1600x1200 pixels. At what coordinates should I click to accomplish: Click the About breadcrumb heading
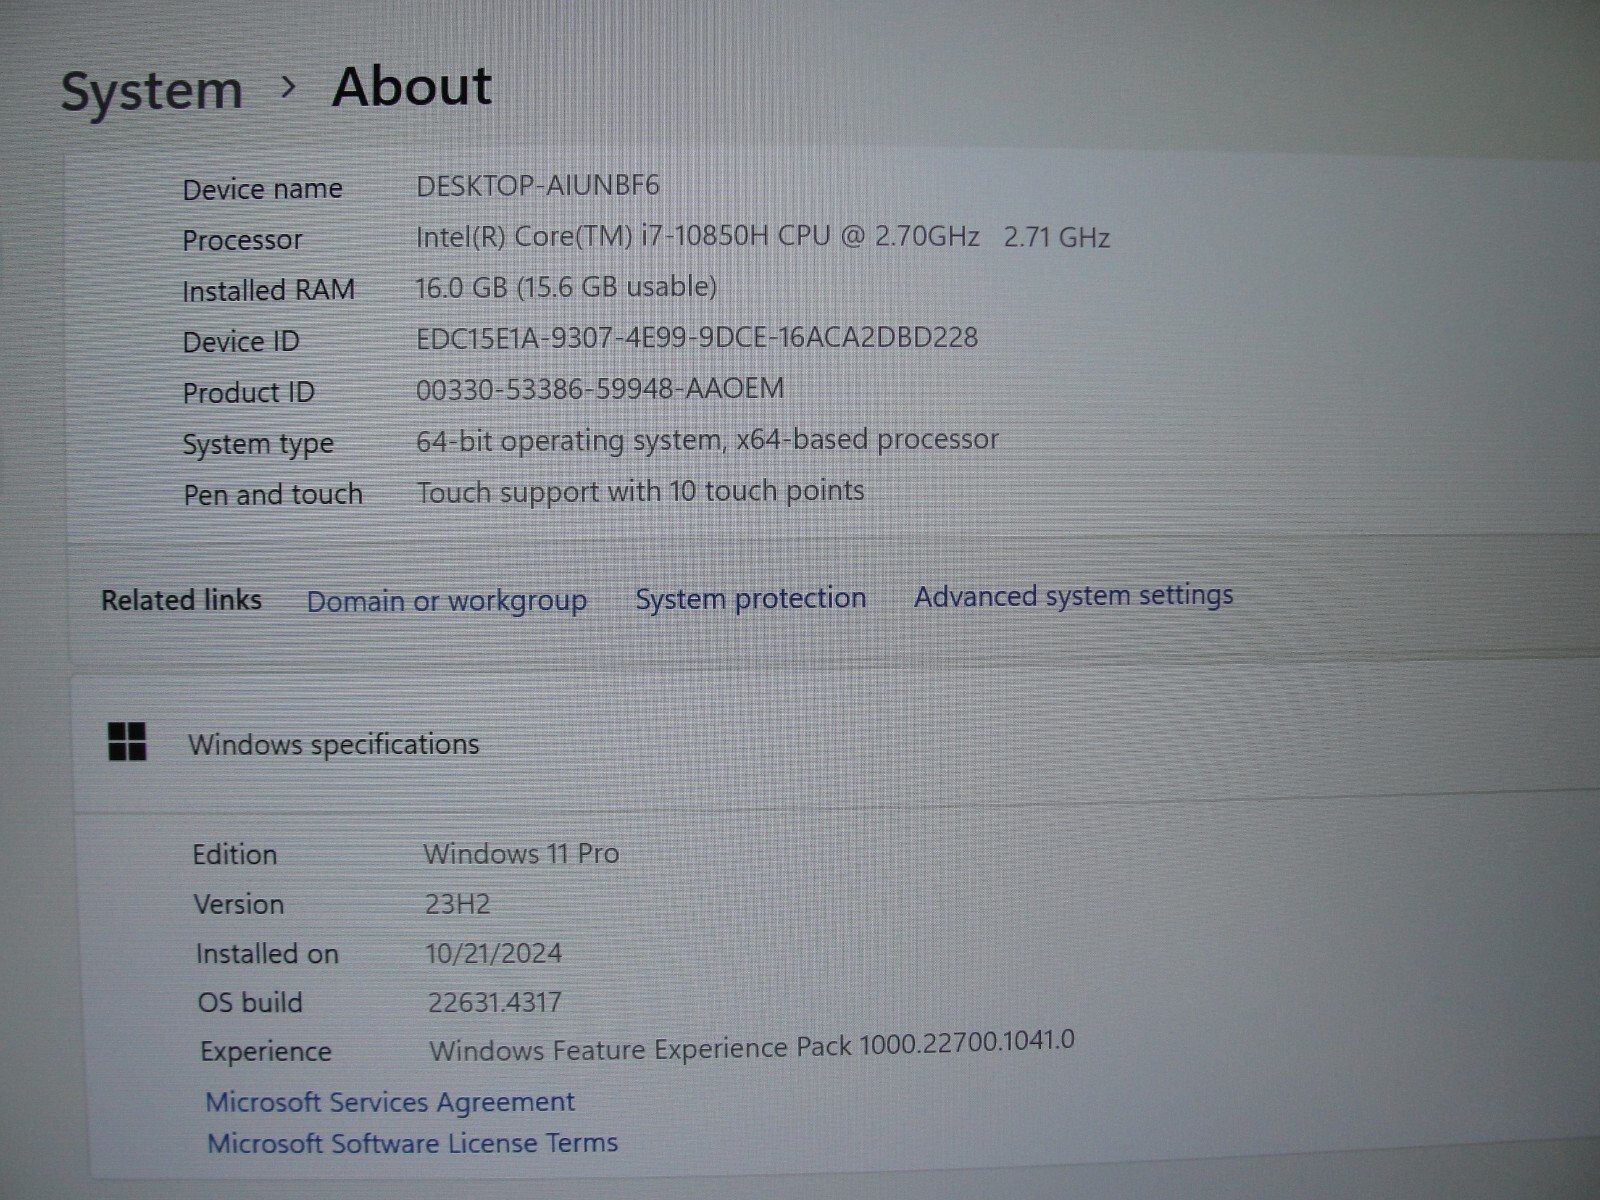tap(412, 86)
